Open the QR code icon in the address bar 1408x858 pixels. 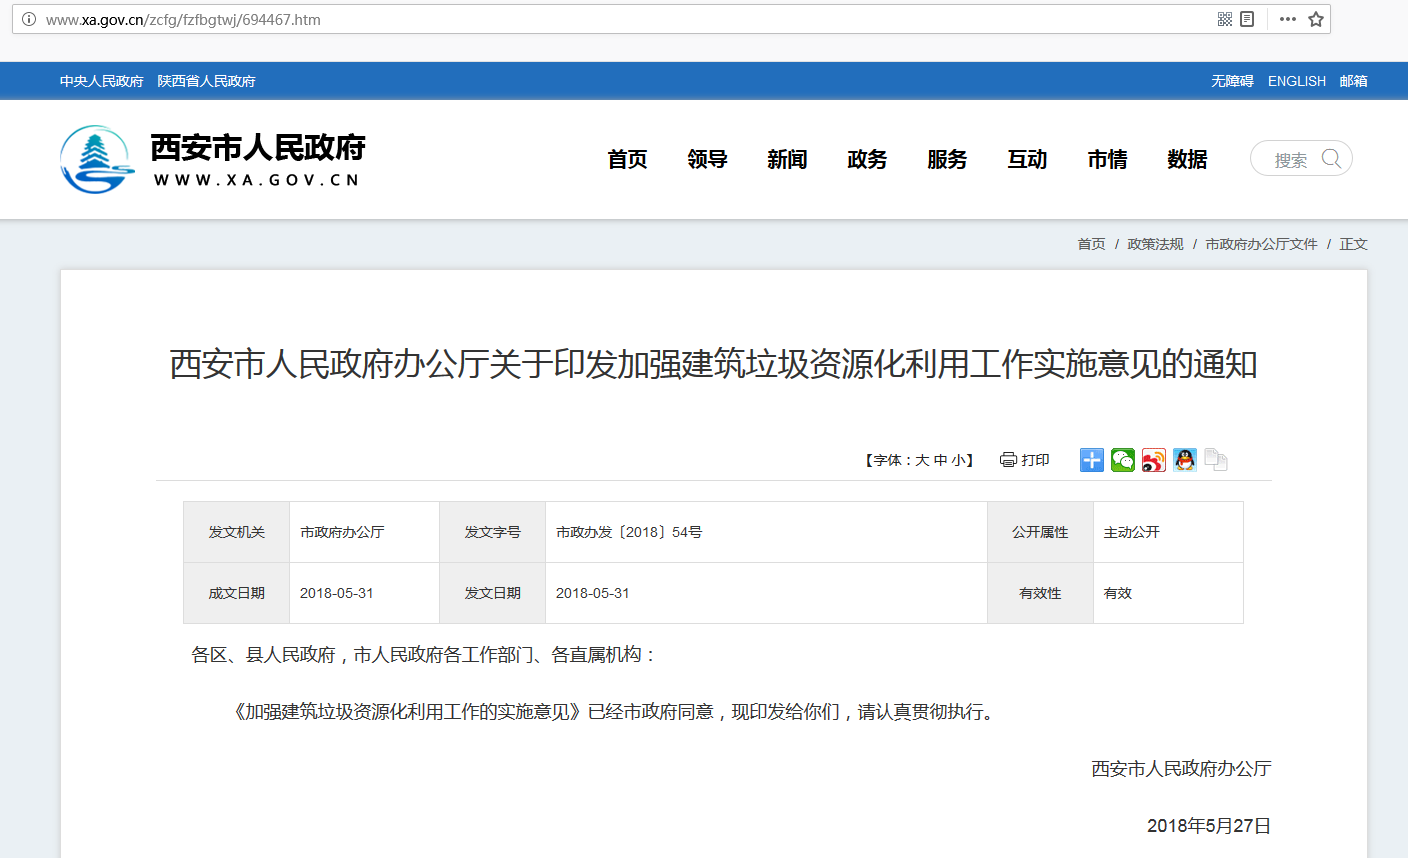click(1224, 18)
